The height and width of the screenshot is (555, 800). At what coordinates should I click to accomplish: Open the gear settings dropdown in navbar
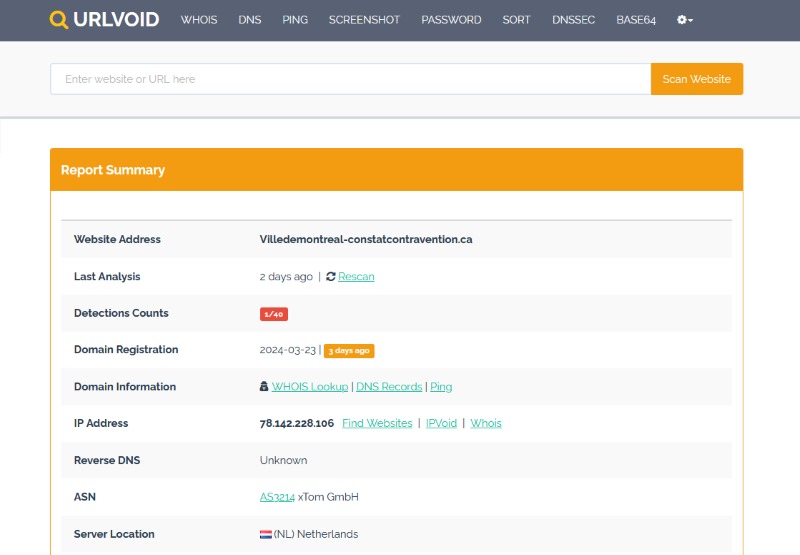click(x=685, y=20)
